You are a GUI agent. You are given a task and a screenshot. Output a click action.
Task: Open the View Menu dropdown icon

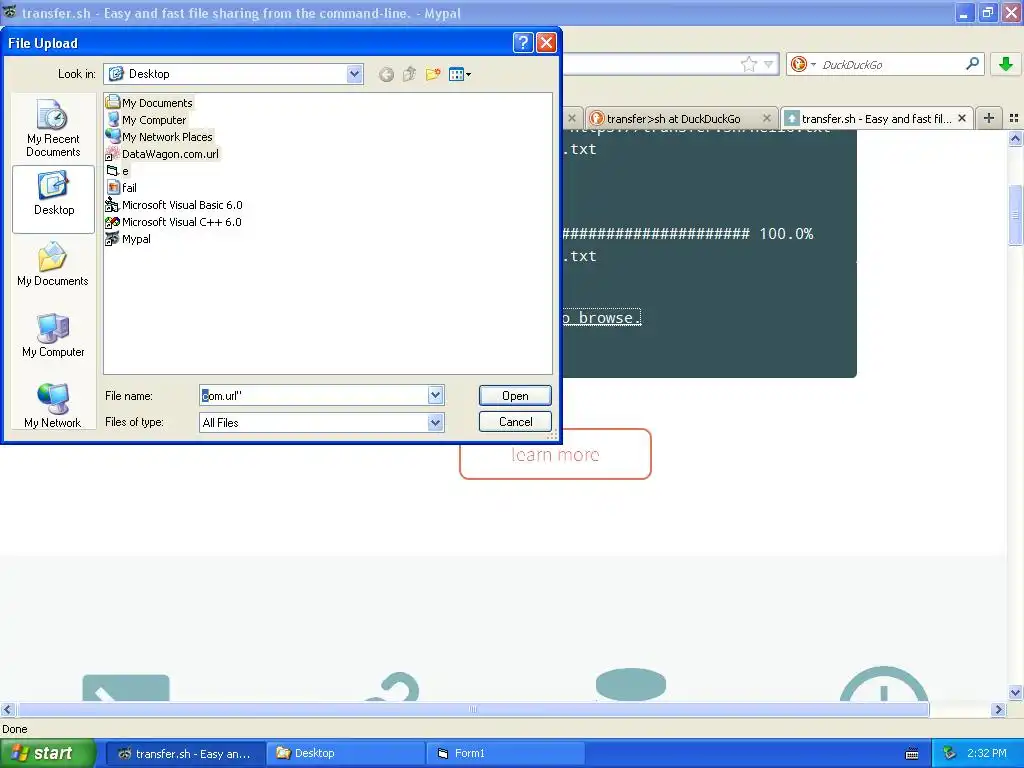(x=460, y=74)
